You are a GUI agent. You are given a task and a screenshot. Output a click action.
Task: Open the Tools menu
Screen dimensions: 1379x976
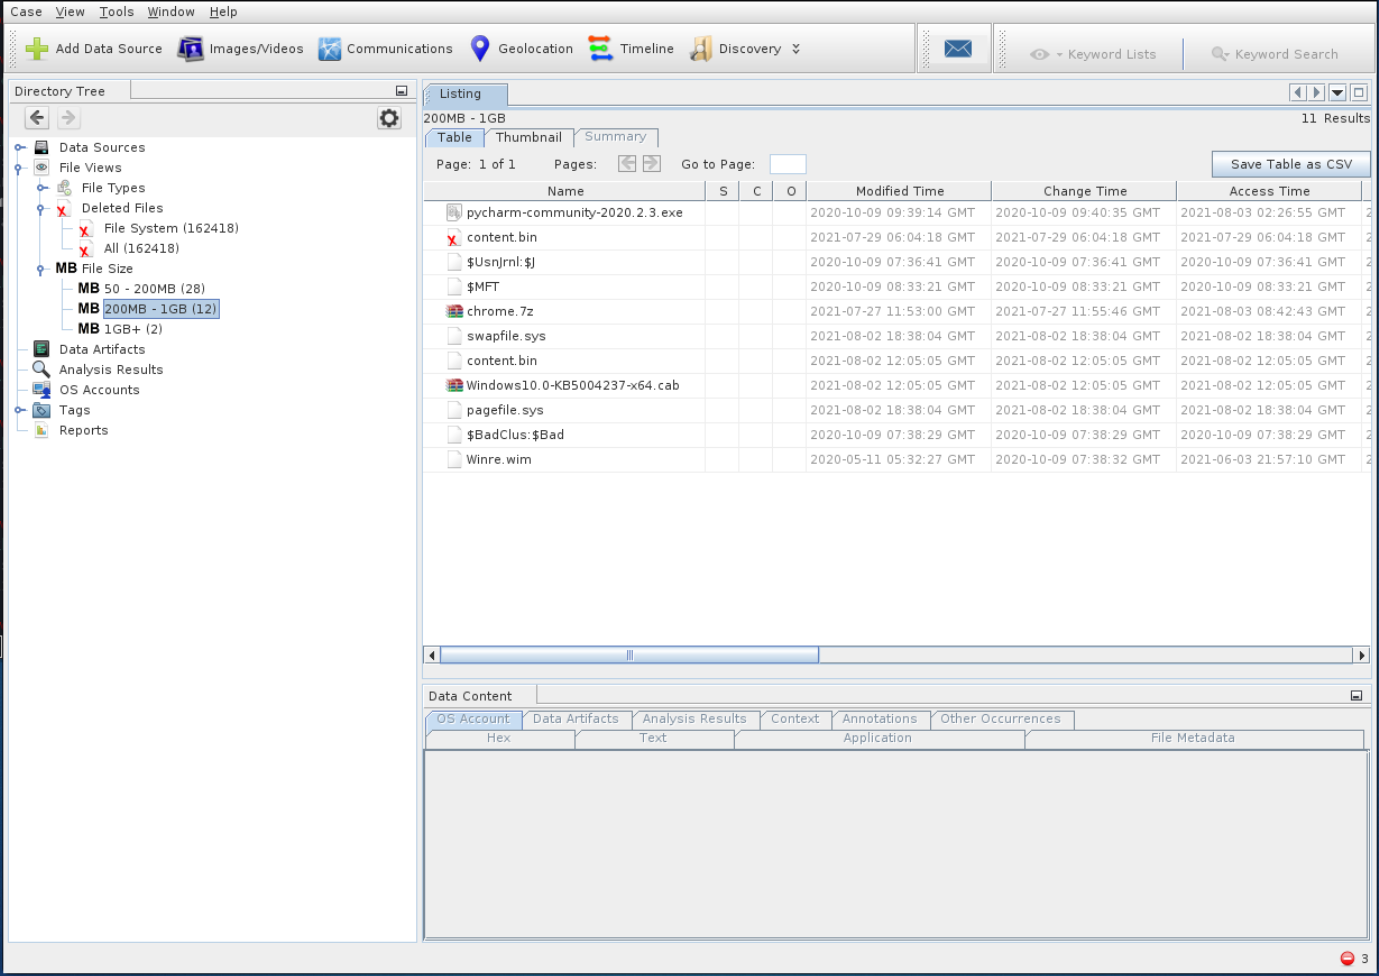pyautogui.click(x=116, y=12)
